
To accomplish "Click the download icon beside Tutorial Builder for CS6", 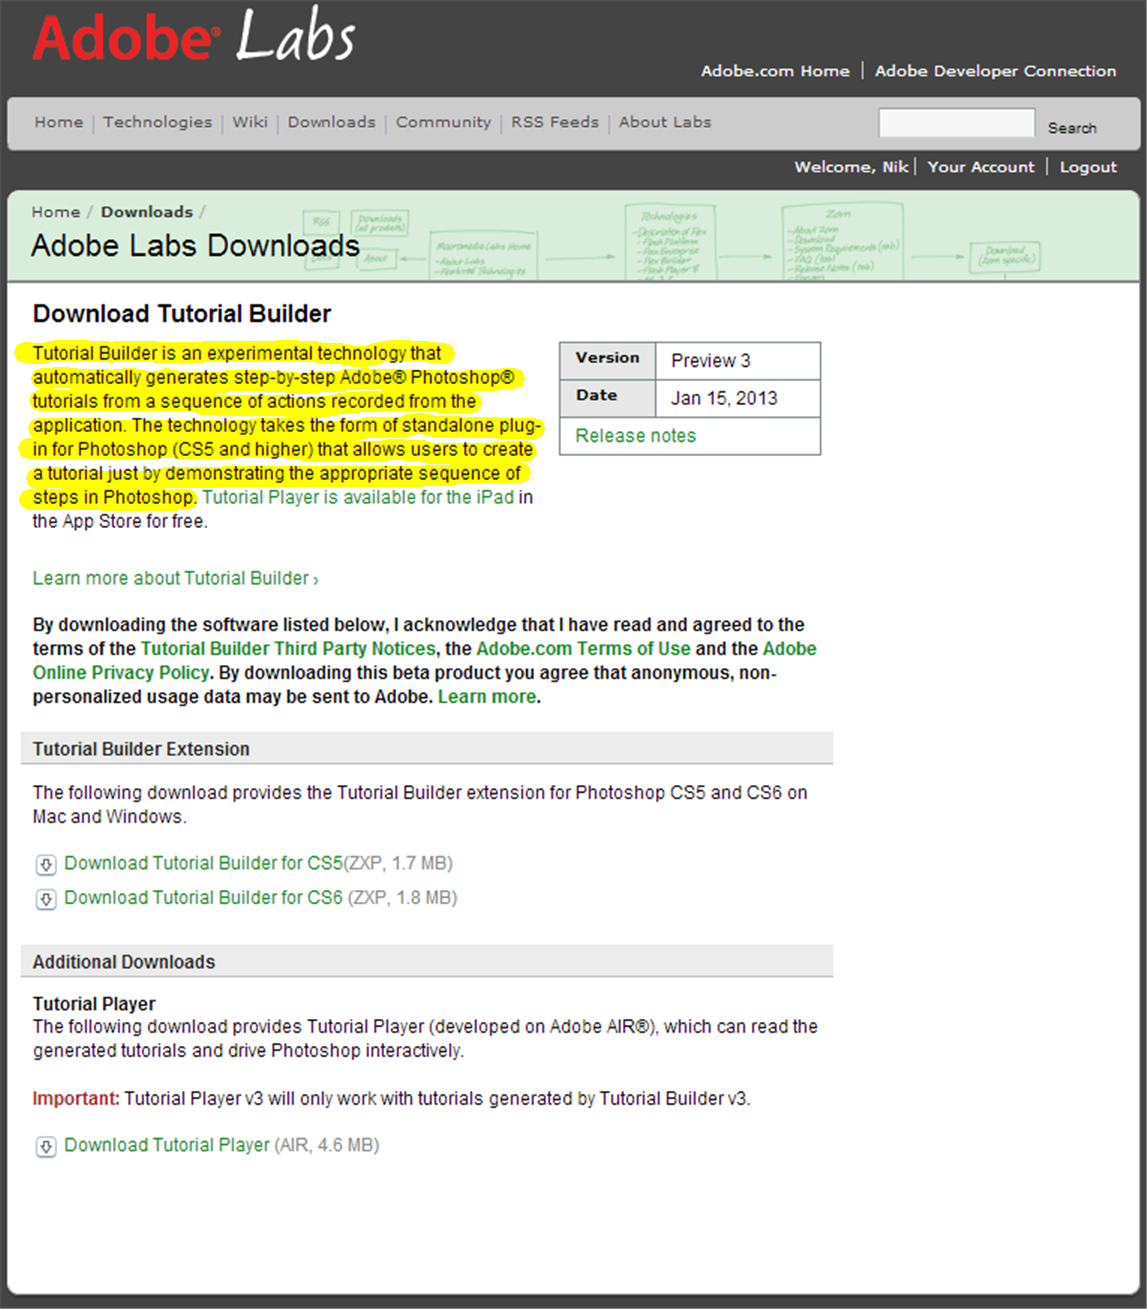I will point(46,899).
